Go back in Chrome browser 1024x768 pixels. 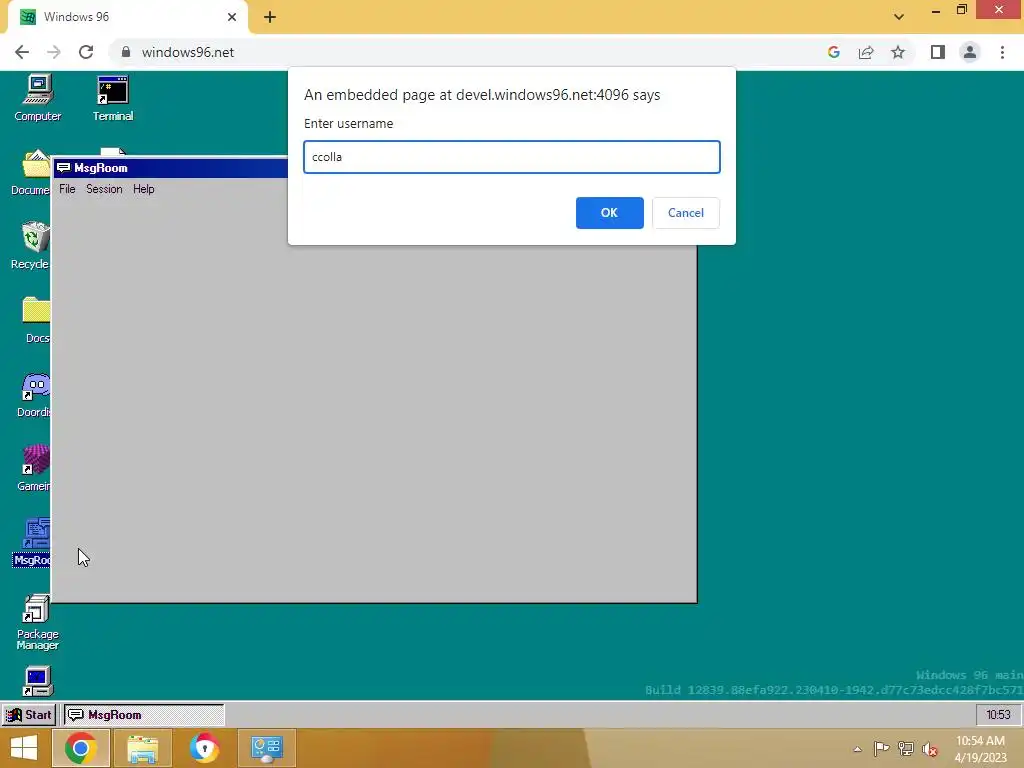pyautogui.click(x=22, y=52)
